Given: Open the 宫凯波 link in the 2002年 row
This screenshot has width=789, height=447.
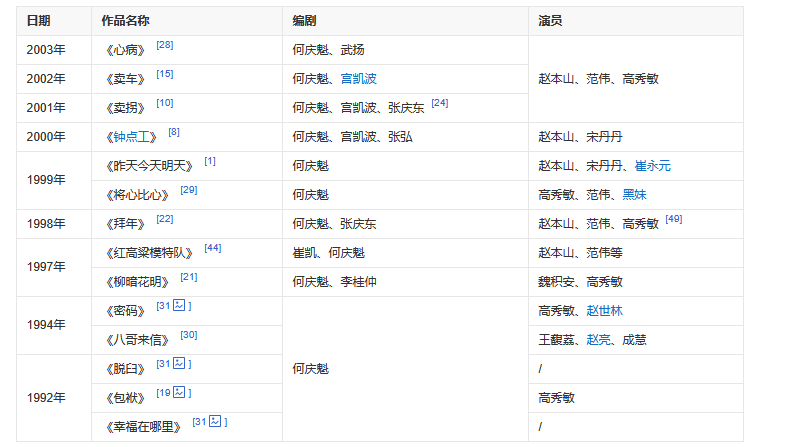Looking at the screenshot, I should click(358, 78).
